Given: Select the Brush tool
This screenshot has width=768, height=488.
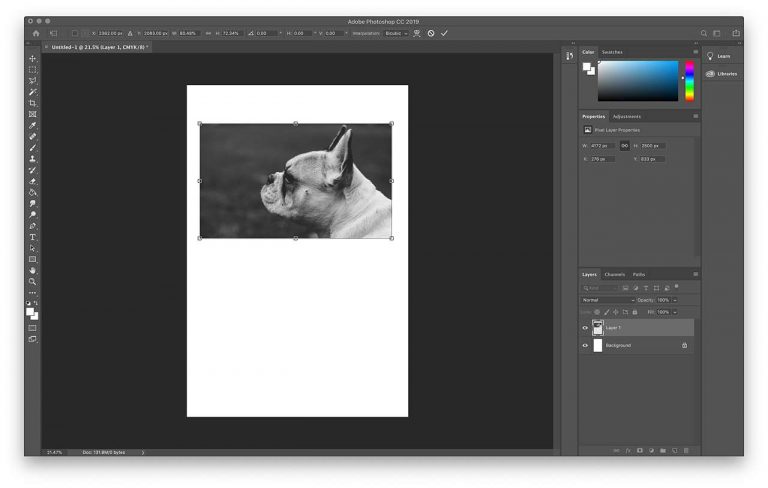Looking at the screenshot, I should [32, 147].
